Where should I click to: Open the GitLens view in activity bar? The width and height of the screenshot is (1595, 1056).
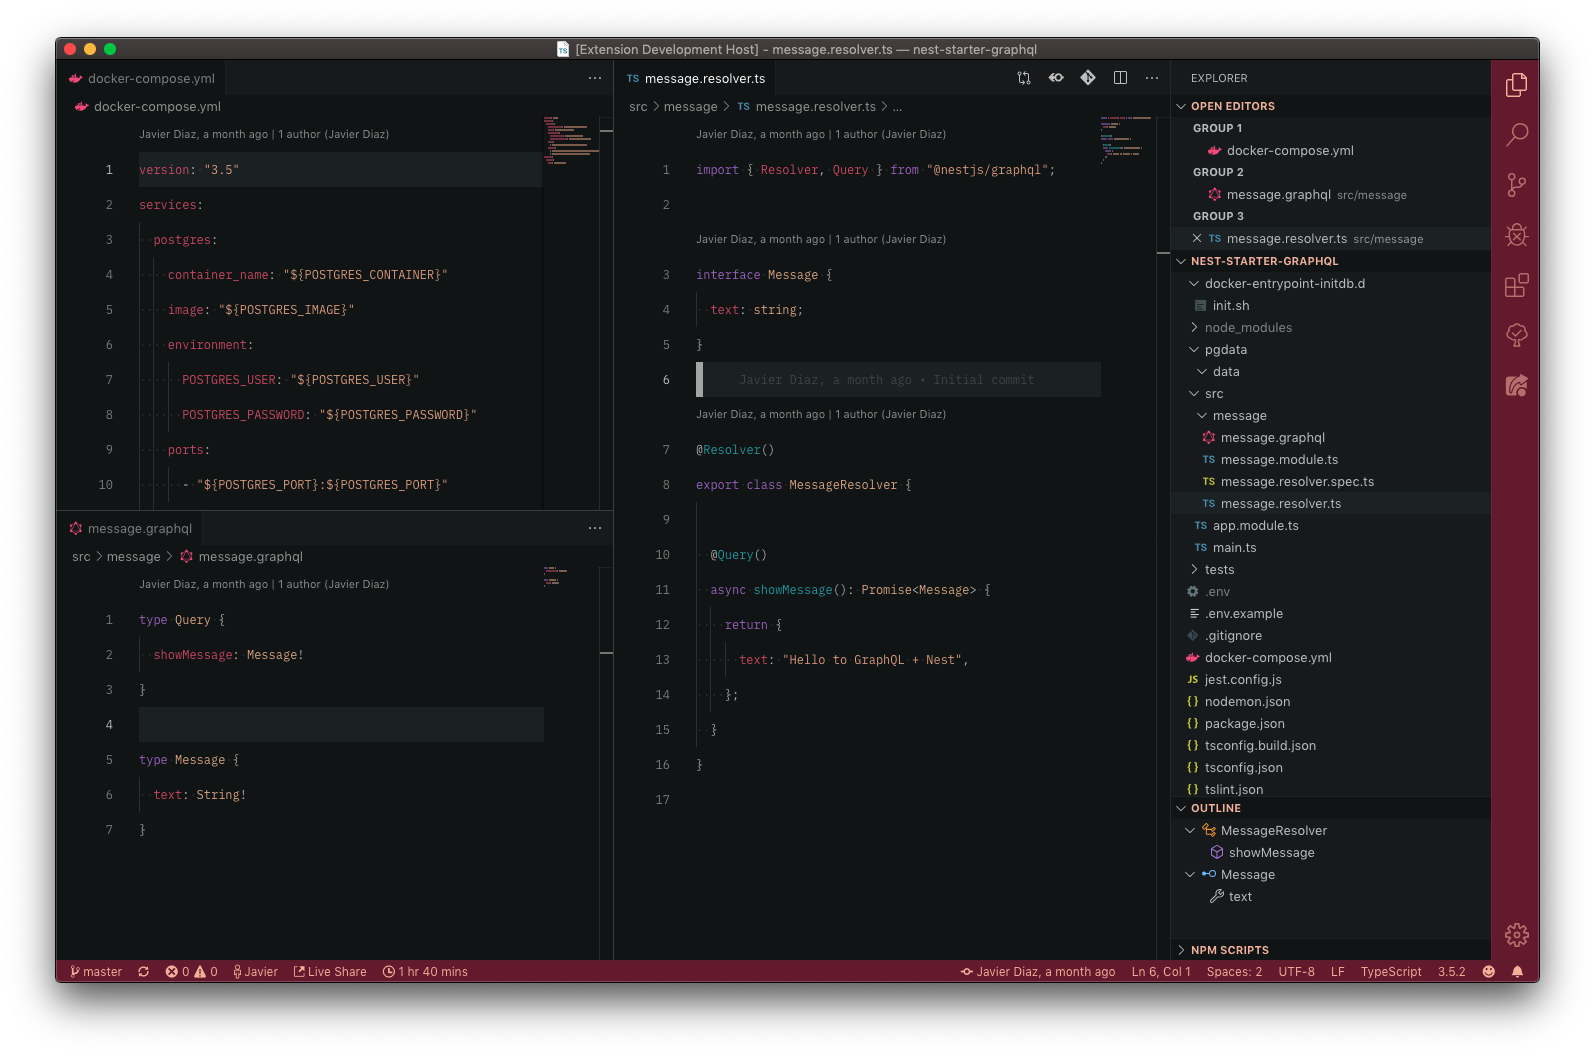(x=1516, y=335)
